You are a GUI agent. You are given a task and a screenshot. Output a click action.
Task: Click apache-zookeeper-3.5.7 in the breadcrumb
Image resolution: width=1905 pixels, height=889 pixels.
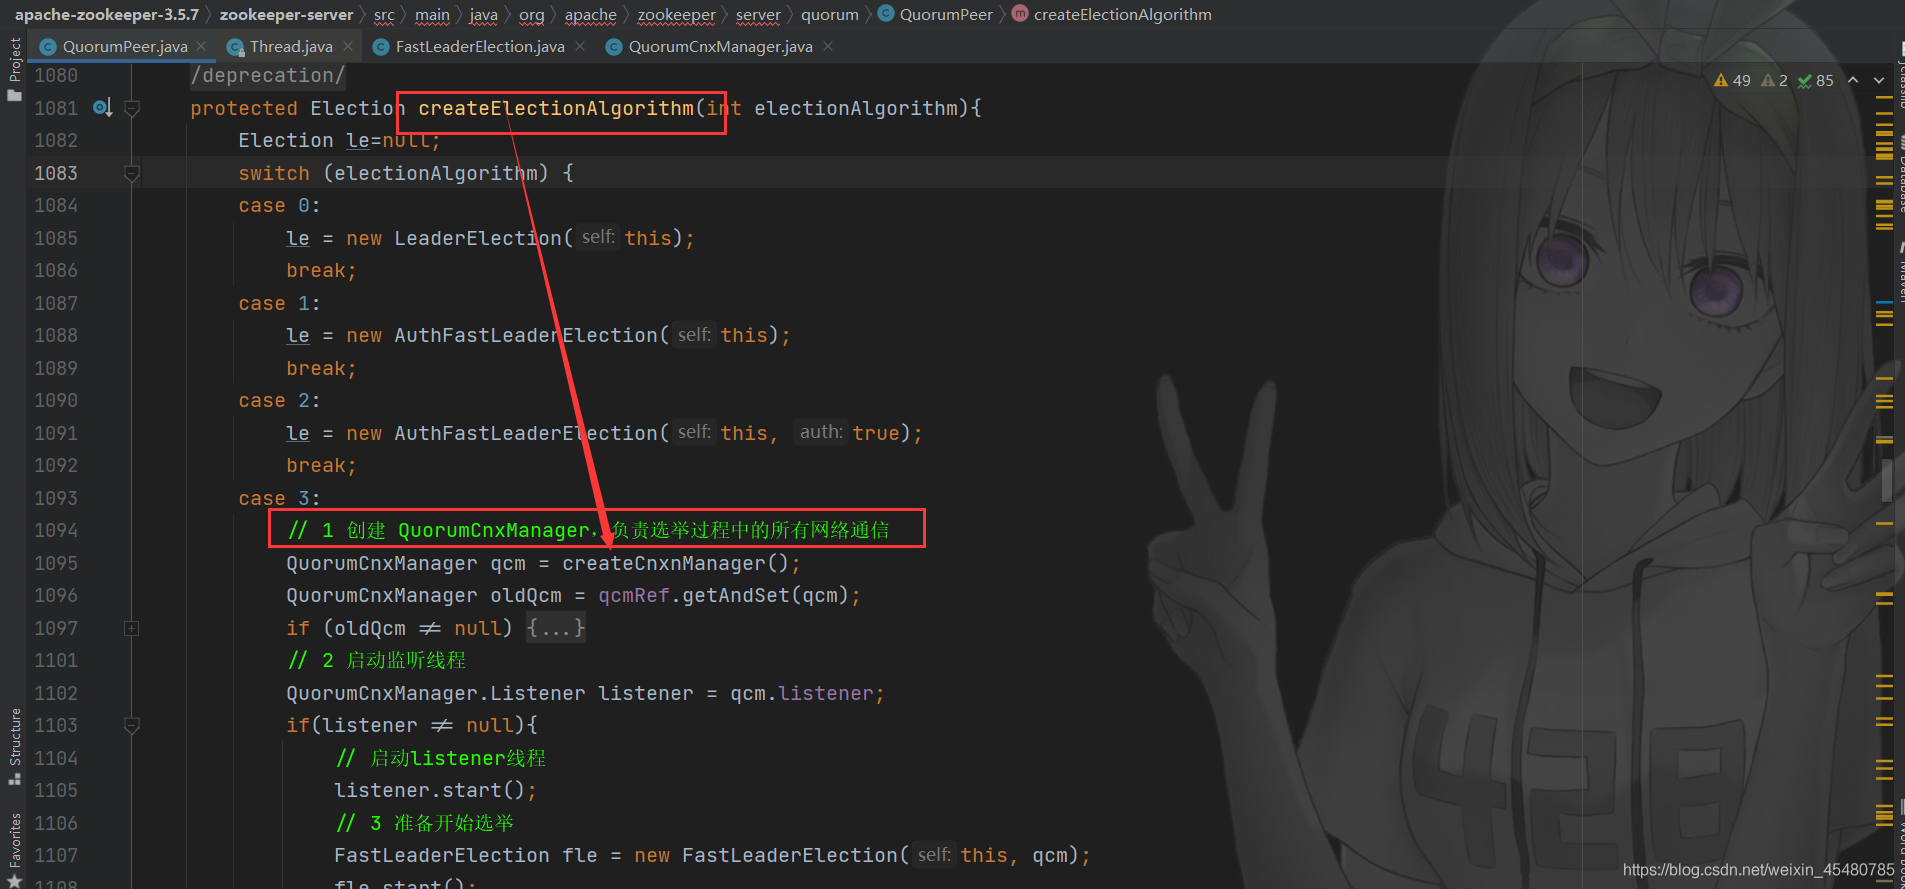107,14
